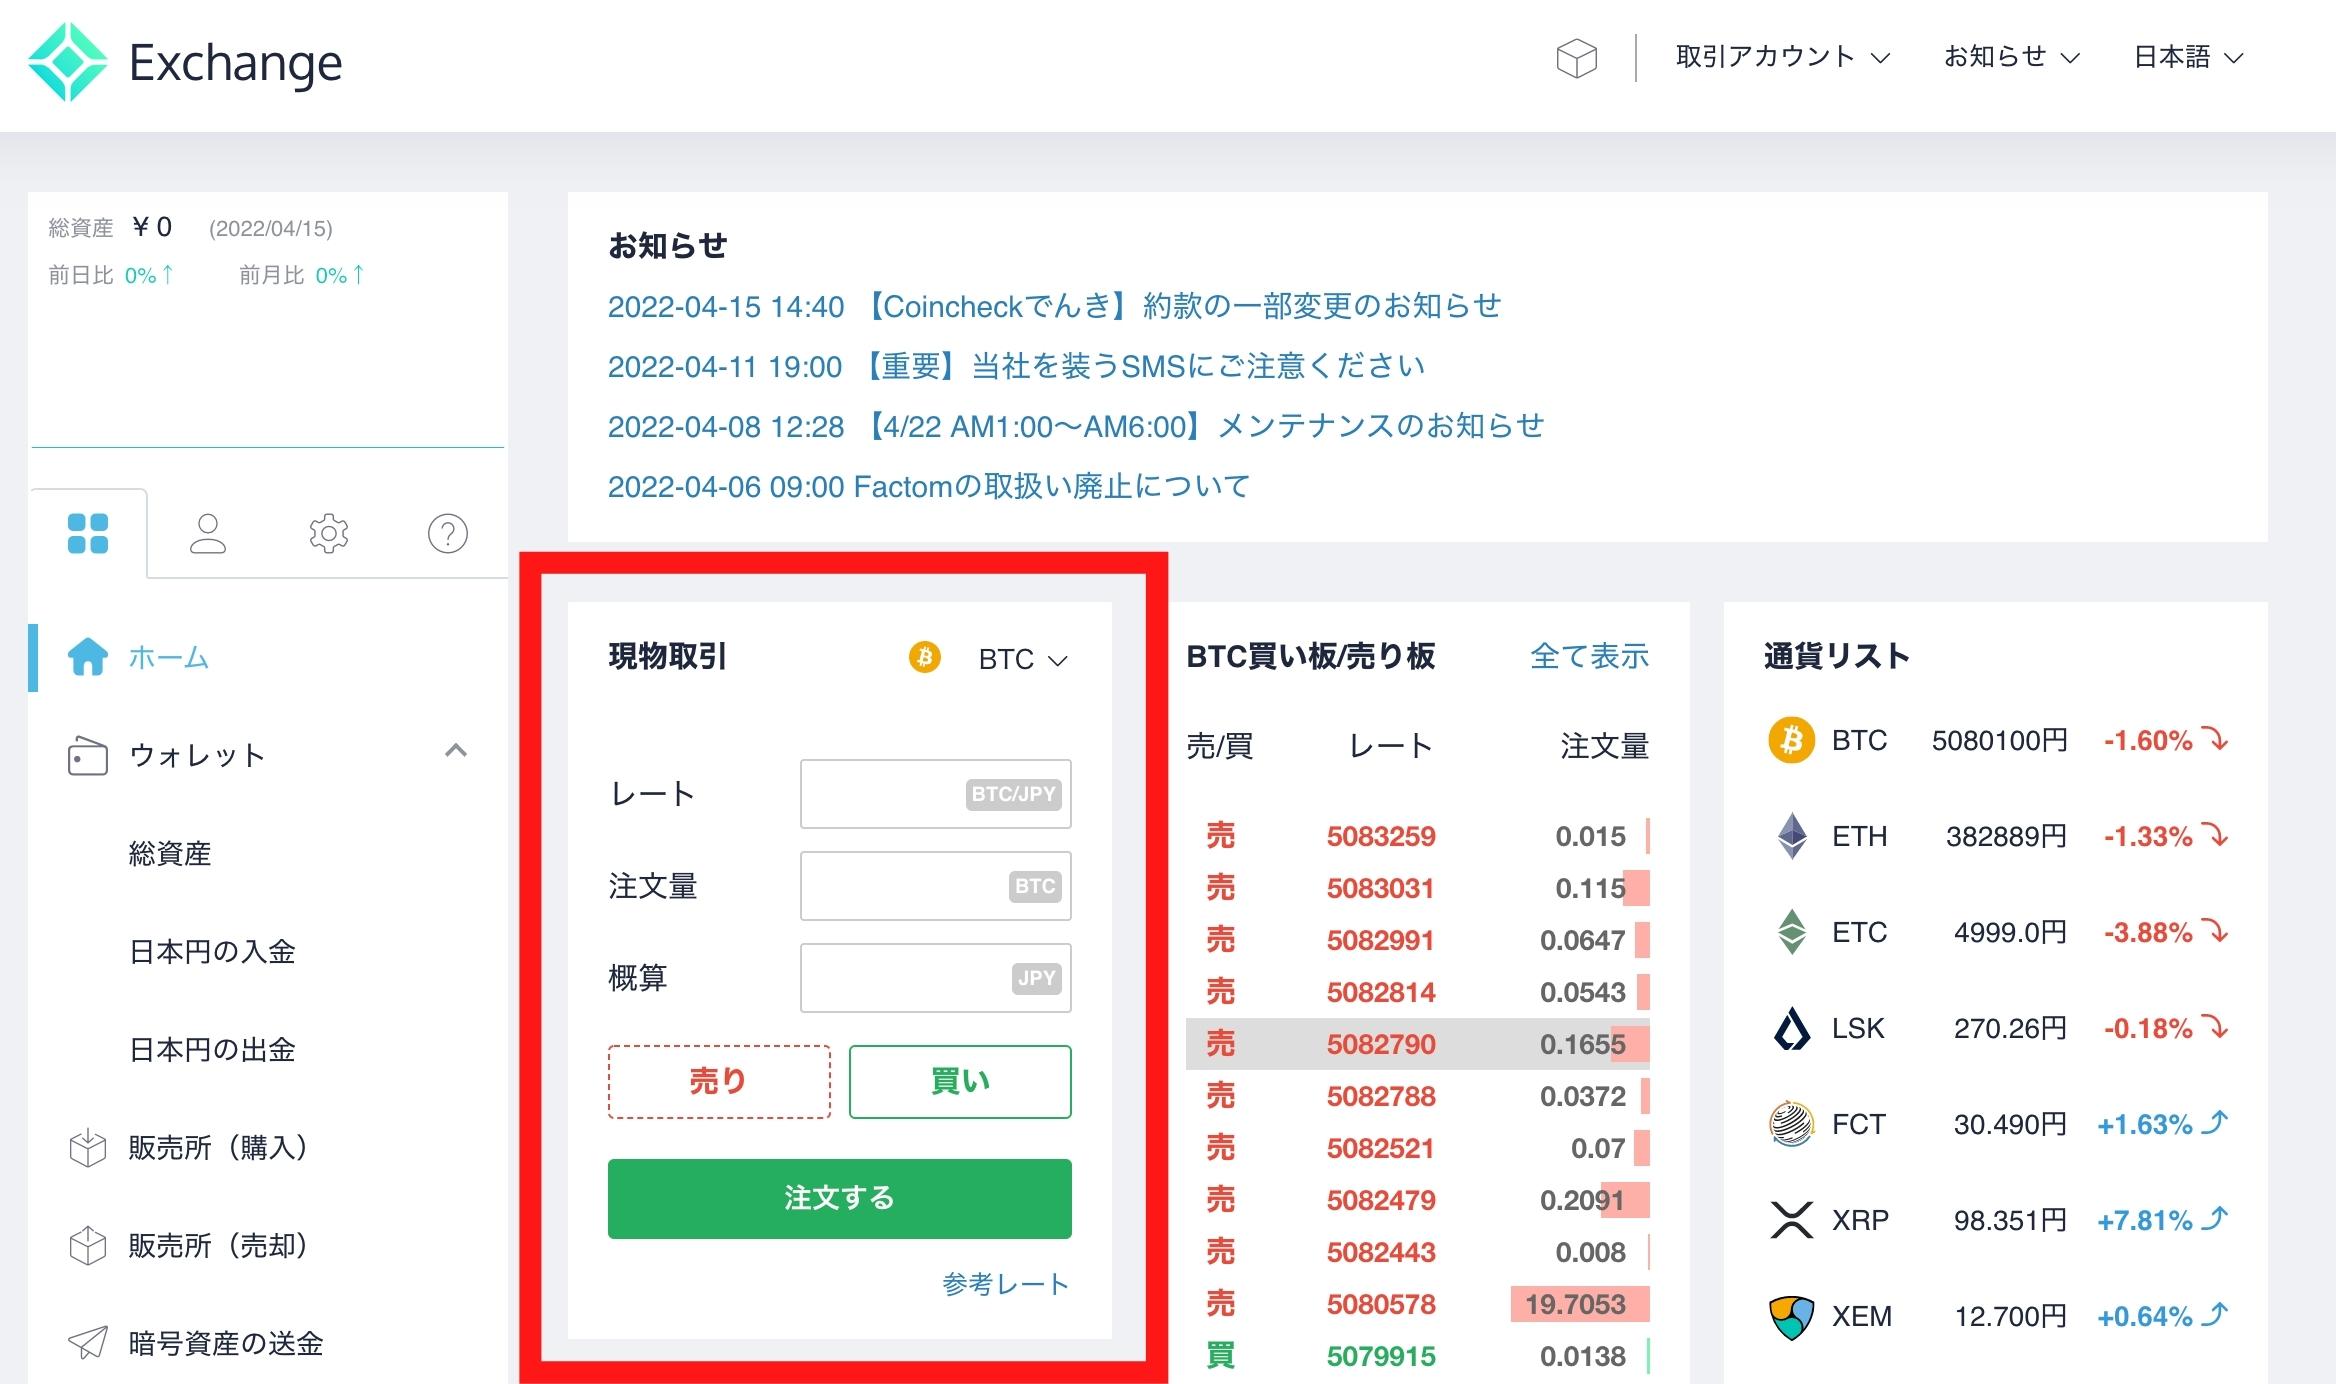
Task: Open the 4/22 メンテナンスのお知らせ link
Action: click(x=1076, y=426)
